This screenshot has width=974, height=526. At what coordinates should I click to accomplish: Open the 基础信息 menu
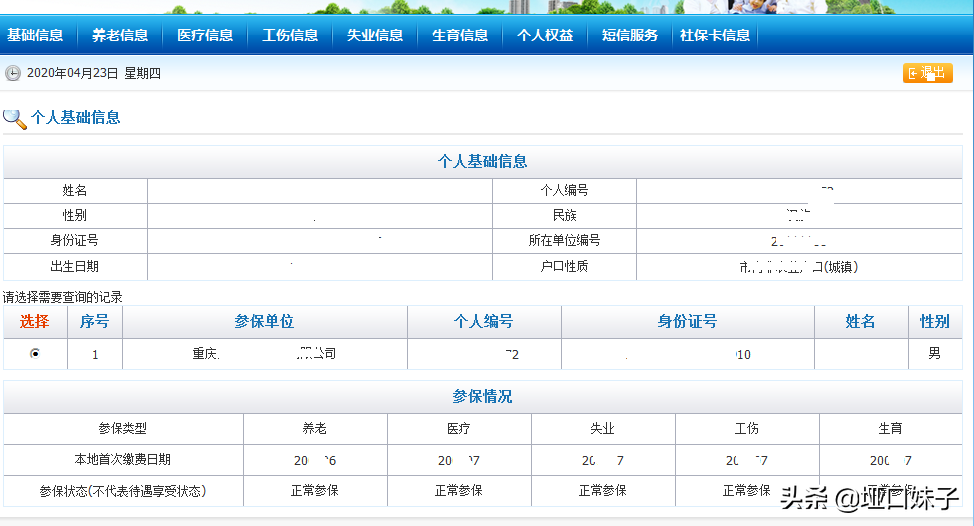coord(35,35)
